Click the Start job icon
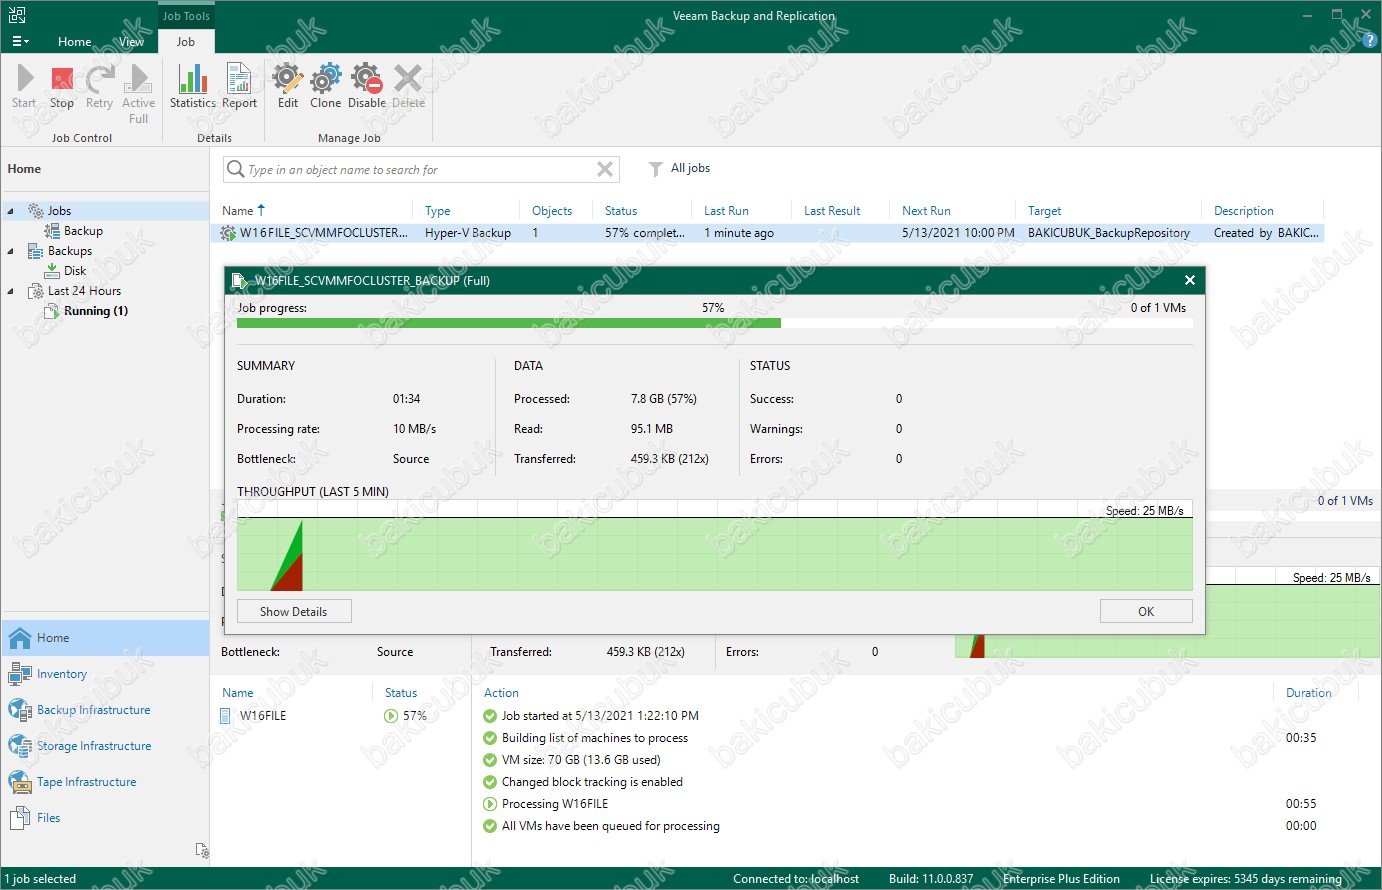The height and width of the screenshot is (890, 1382). pyautogui.click(x=24, y=86)
